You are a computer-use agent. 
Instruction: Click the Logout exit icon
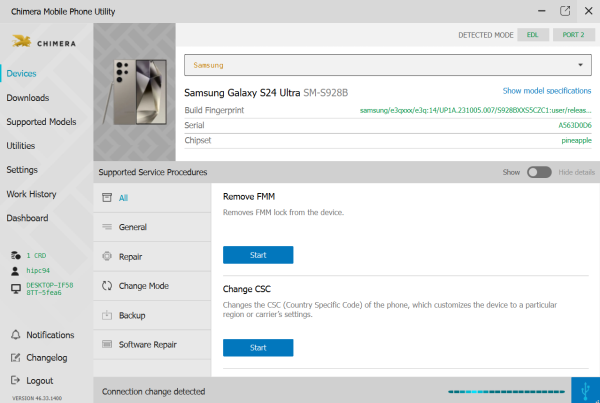(15, 380)
